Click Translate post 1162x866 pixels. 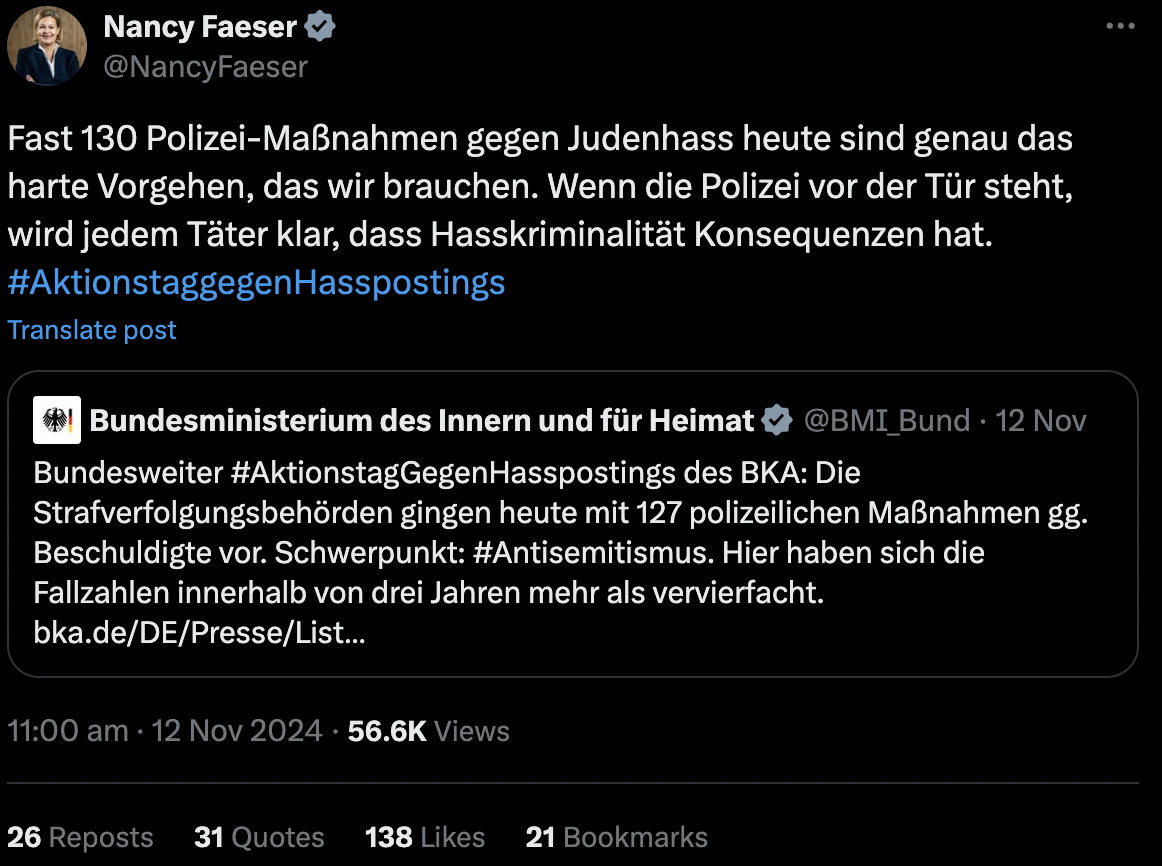click(92, 330)
